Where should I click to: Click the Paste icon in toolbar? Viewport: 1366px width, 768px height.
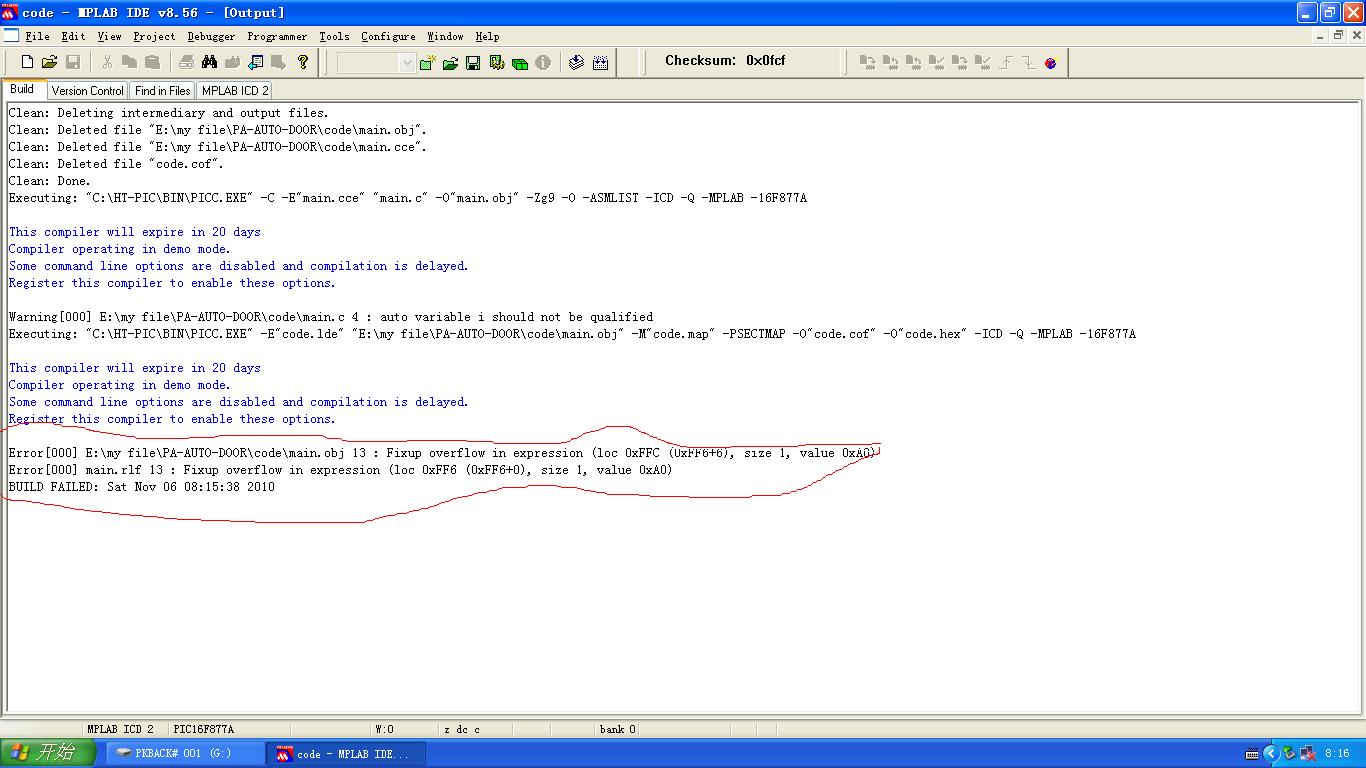point(152,62)
